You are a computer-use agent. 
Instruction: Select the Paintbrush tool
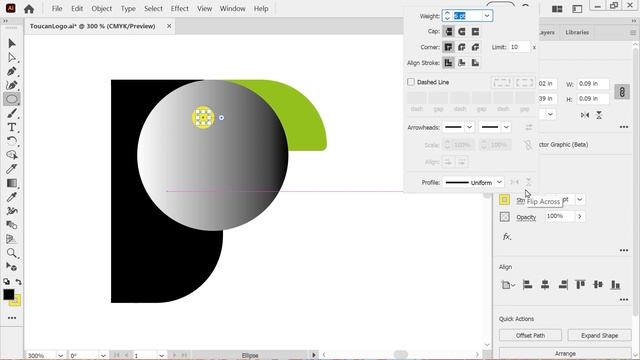[x=12, y=113]
